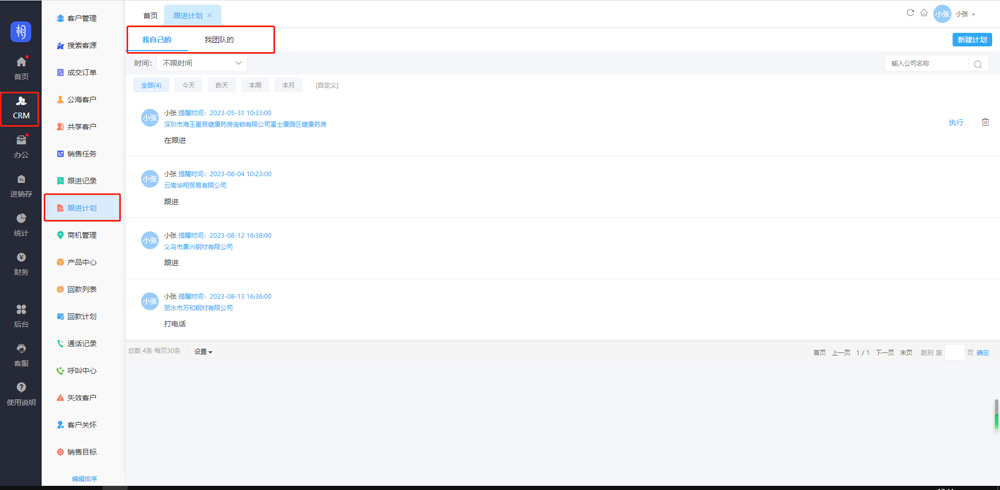Switch to the 我团队的 tab
Image resolution: width=1000 pixels, height=490 pixels.
(x=219, y=40)
